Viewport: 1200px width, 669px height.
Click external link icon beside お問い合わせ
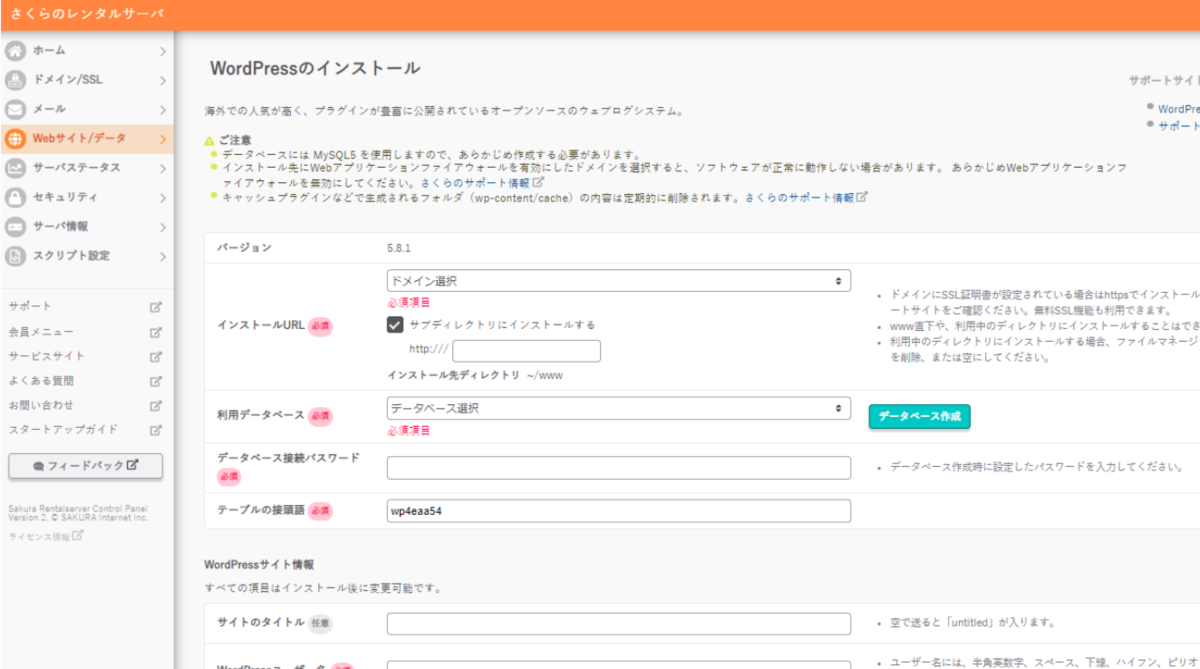click(155, 406)
